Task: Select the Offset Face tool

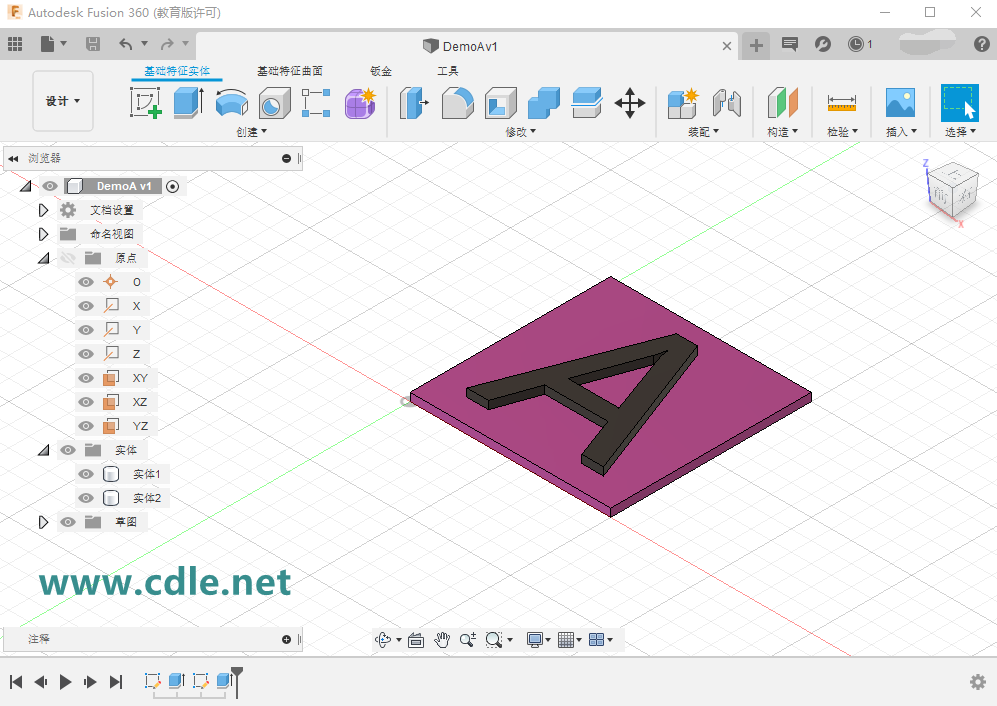Action: click(x=587, y=103)
